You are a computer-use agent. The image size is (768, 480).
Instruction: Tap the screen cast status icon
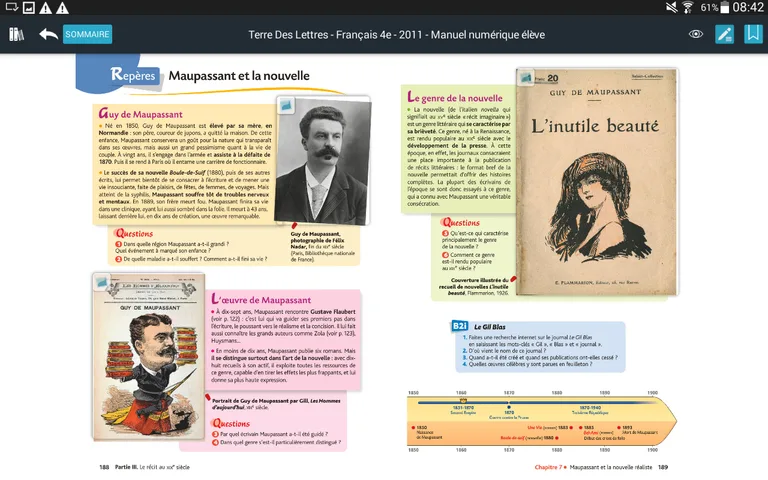(12, 7)
